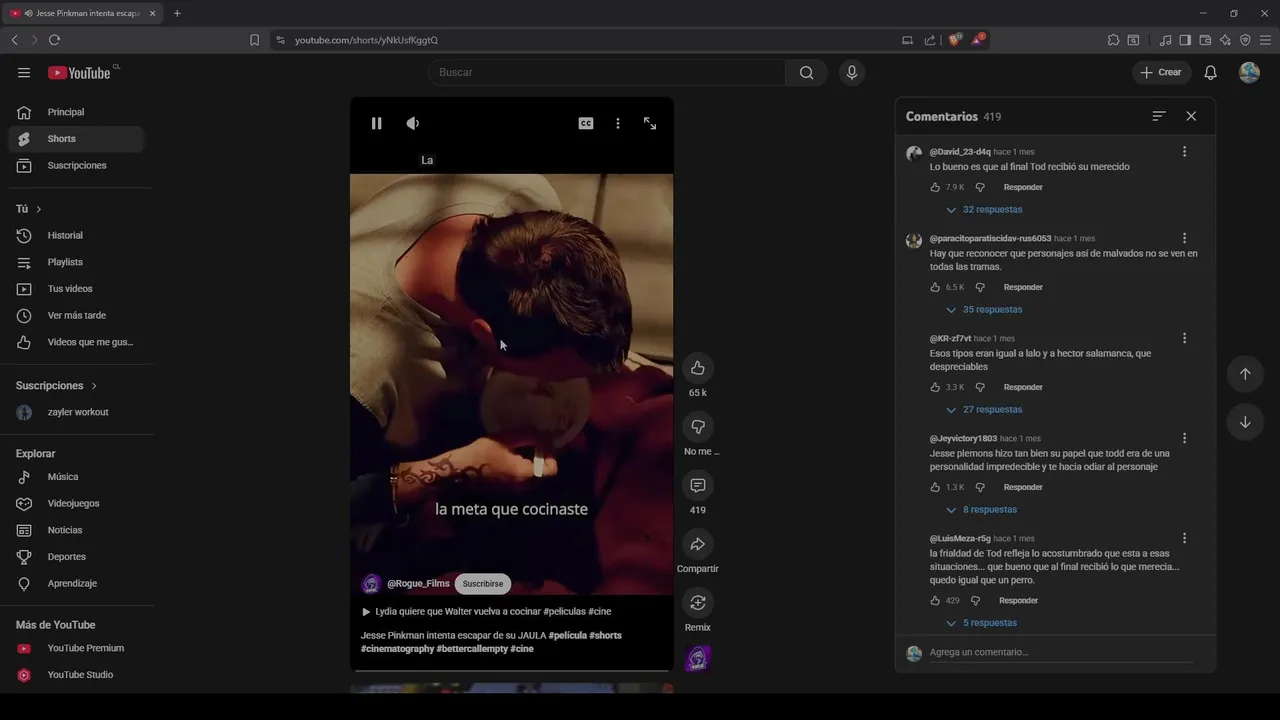Click the Crear button
1280x720 pixels.
point(1160,72)
